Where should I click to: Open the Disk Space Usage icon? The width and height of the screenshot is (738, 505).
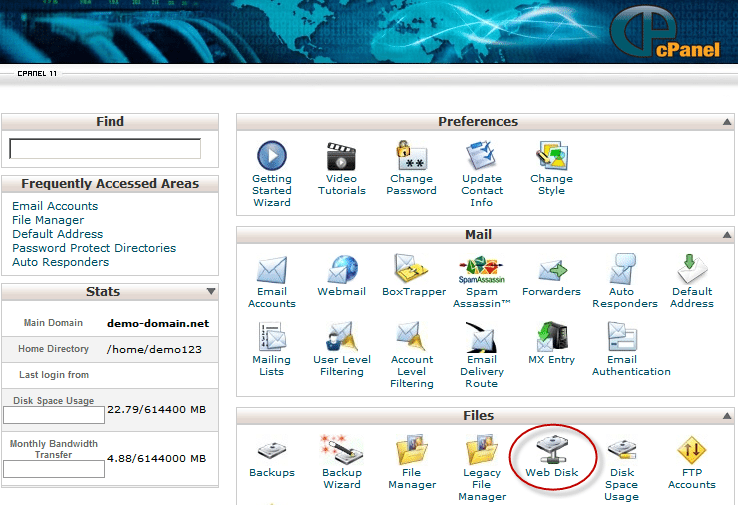click(x=621, y=450)
